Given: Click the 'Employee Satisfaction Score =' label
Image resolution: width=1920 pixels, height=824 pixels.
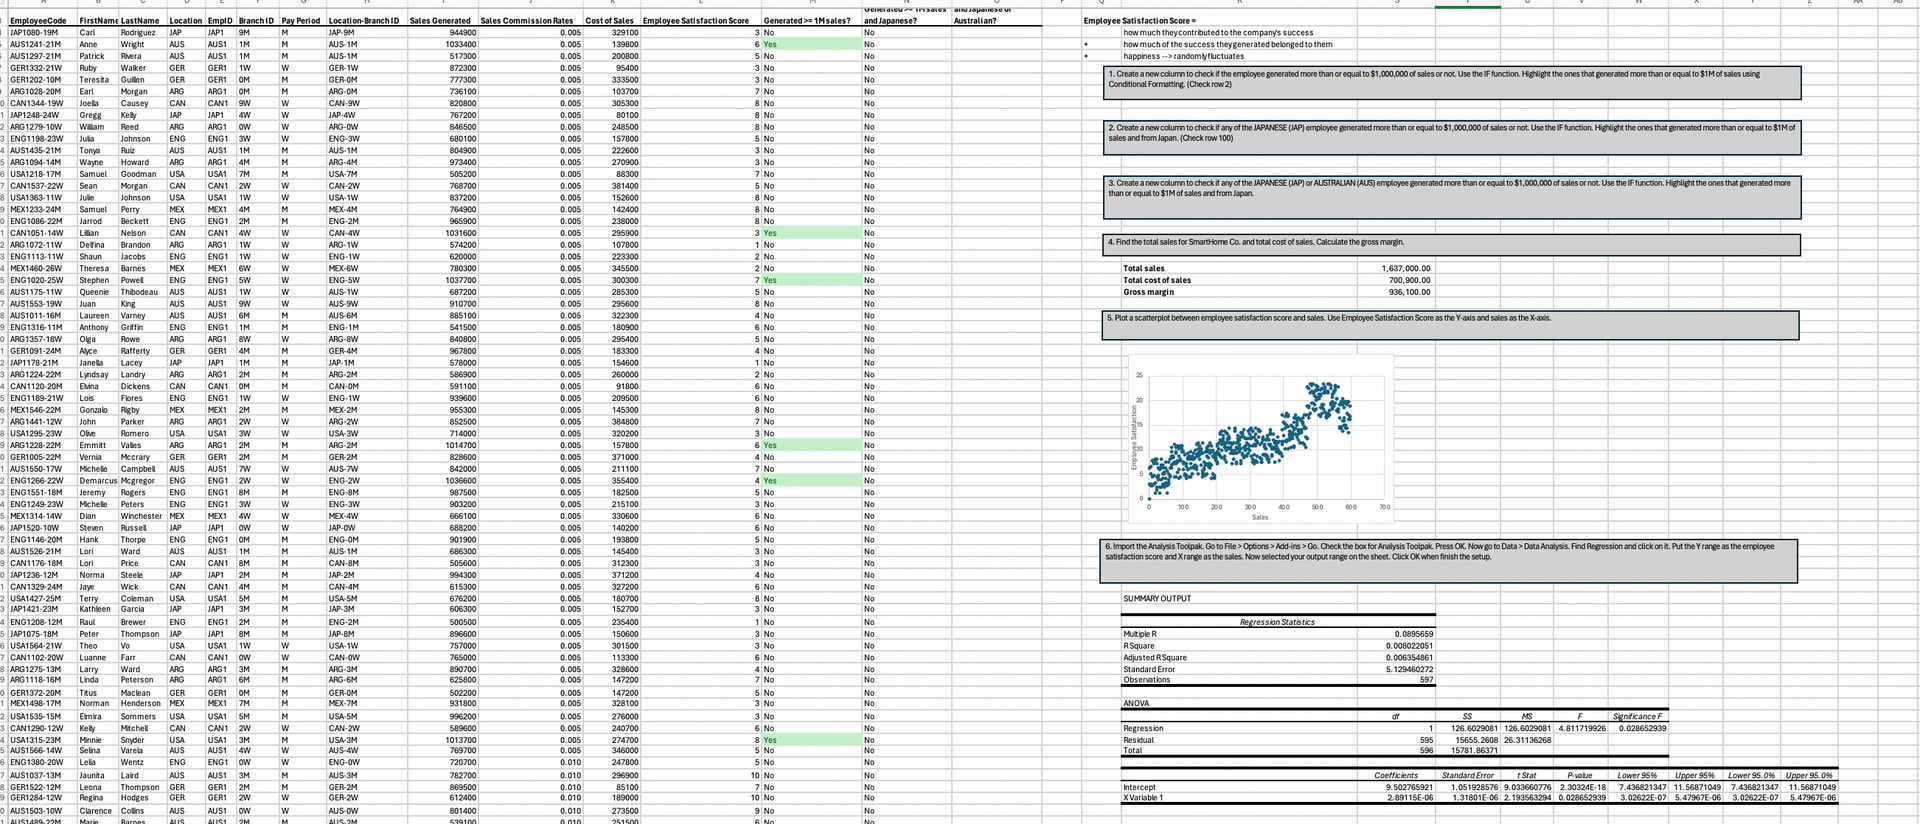Looking at the screenshot, I should click(1139, 21).
